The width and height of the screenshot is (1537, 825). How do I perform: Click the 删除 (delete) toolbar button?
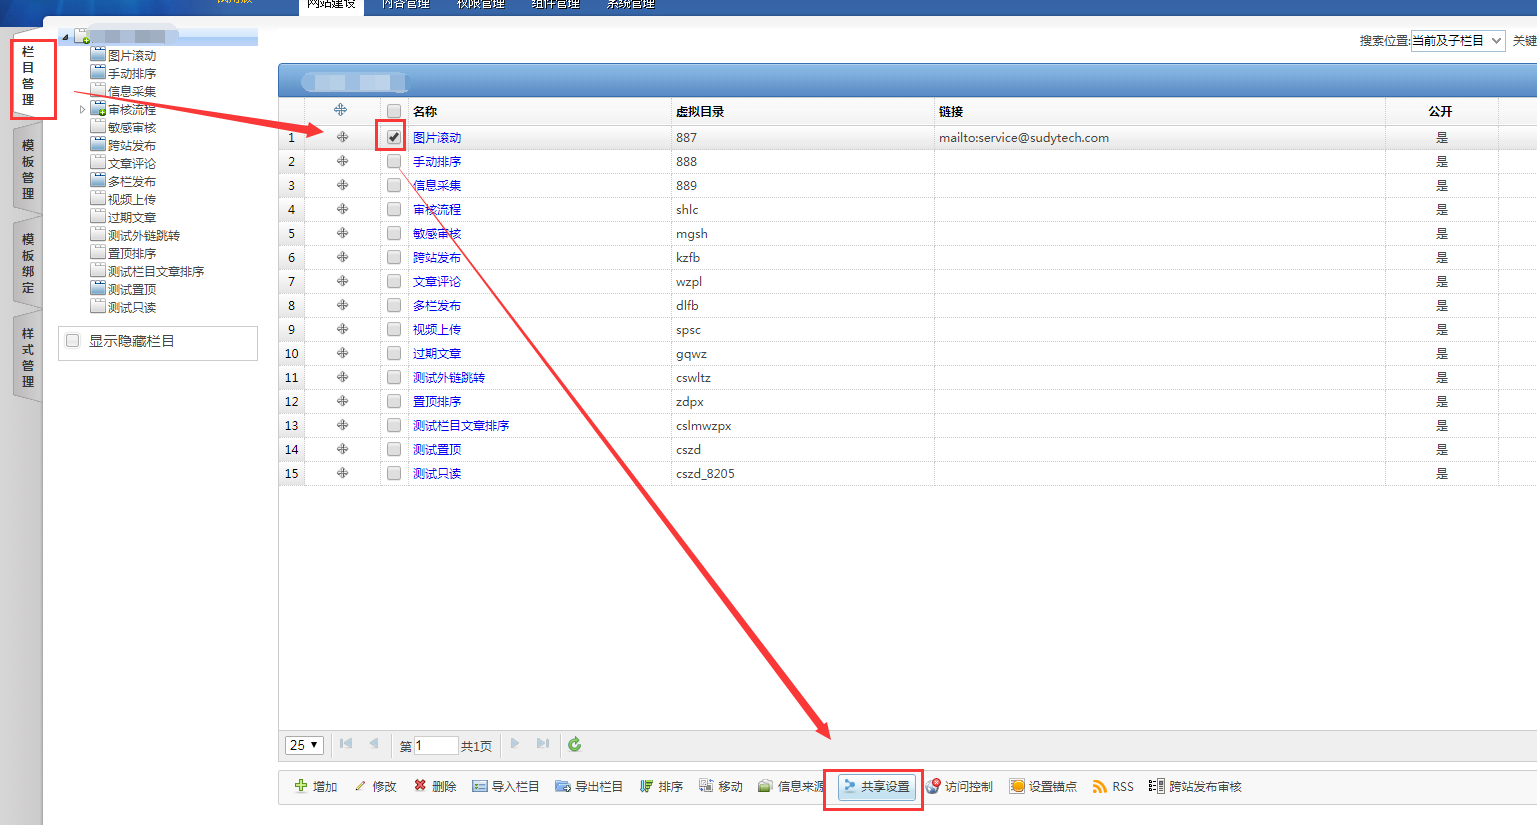coord(435,787)
